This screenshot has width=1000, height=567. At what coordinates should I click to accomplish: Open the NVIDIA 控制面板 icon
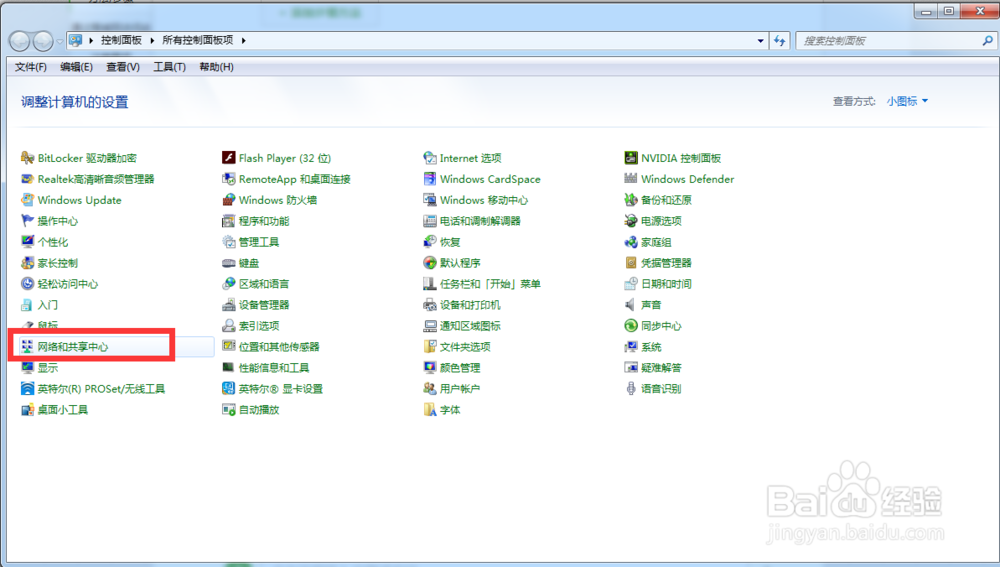coord(631,158)
